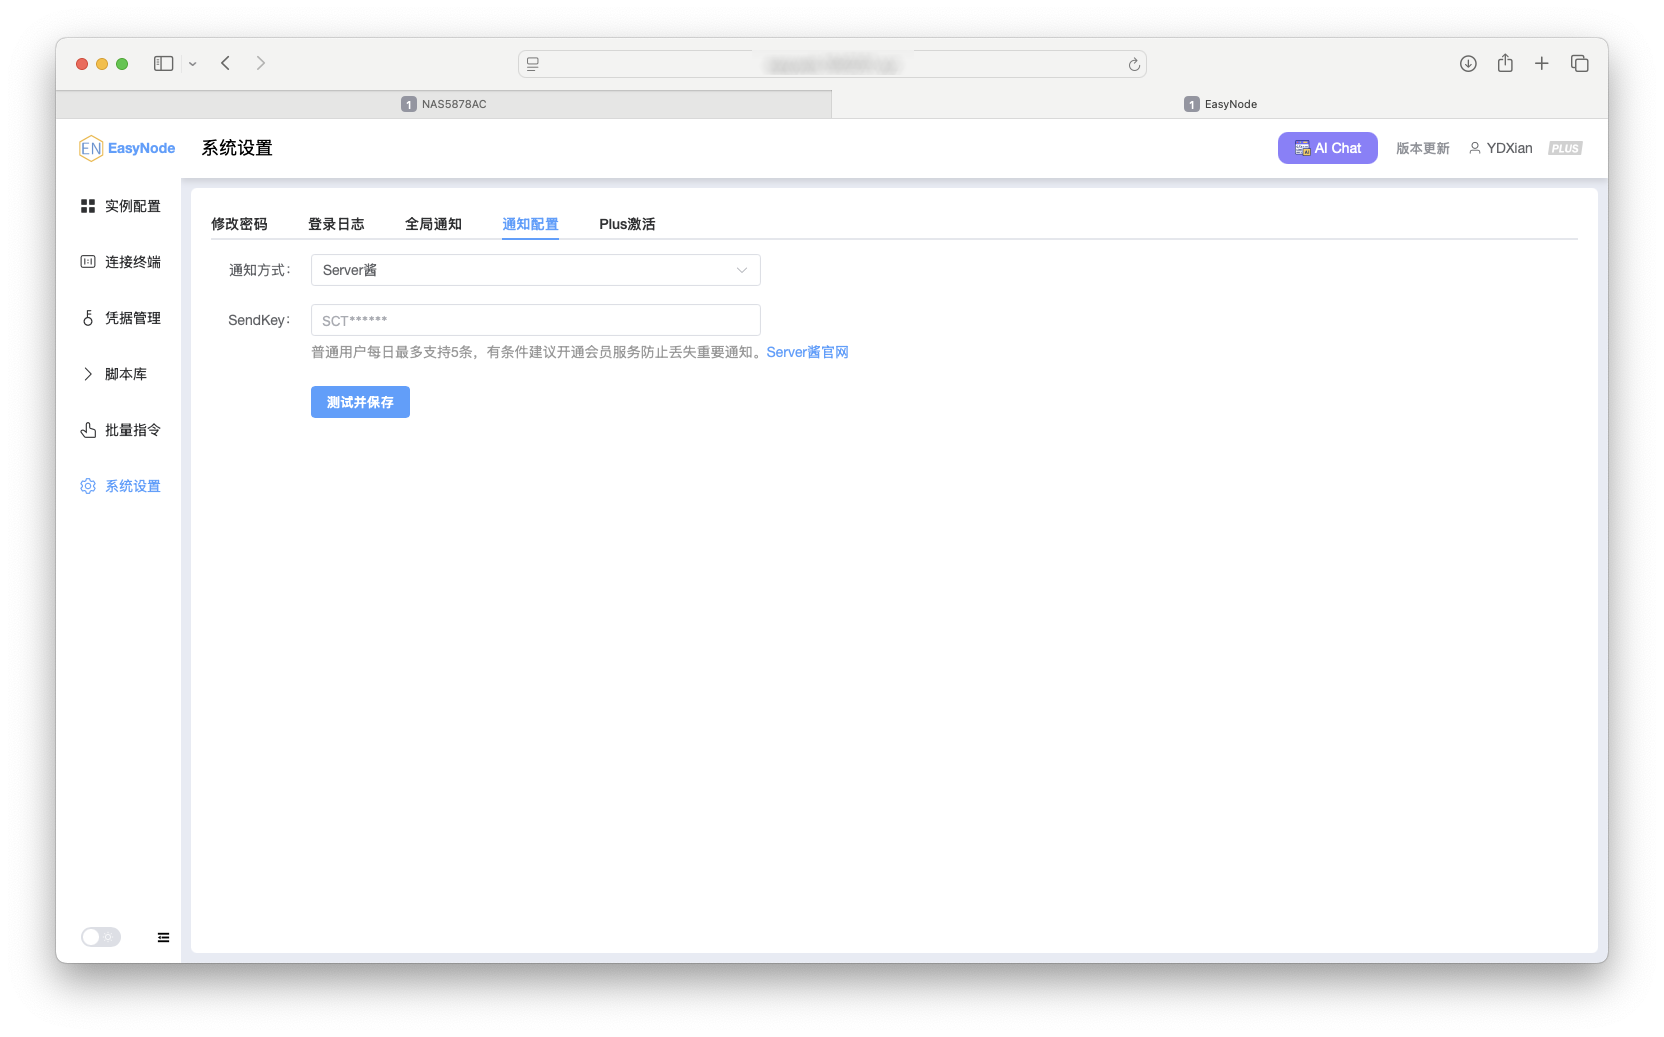Open the browser tab group chevron menu
The width and height of the screenshot is (1664, 1037).
193,63
